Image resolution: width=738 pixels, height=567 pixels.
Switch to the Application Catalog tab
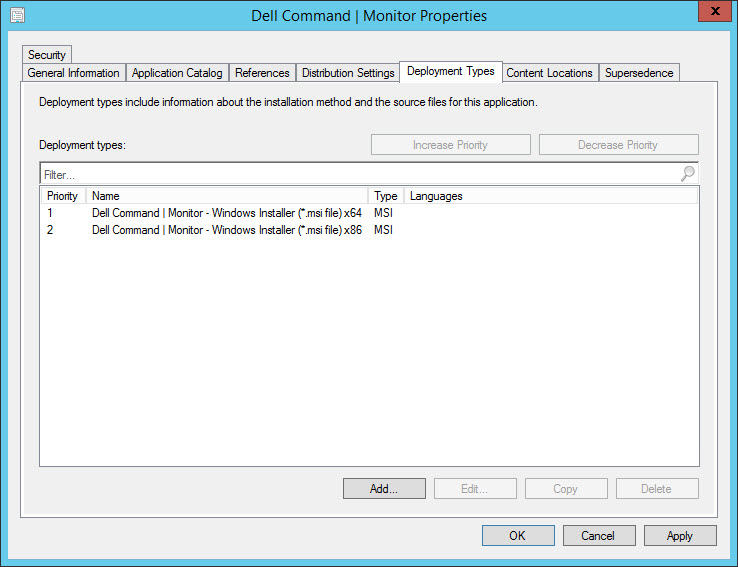[x=177, y=73]
